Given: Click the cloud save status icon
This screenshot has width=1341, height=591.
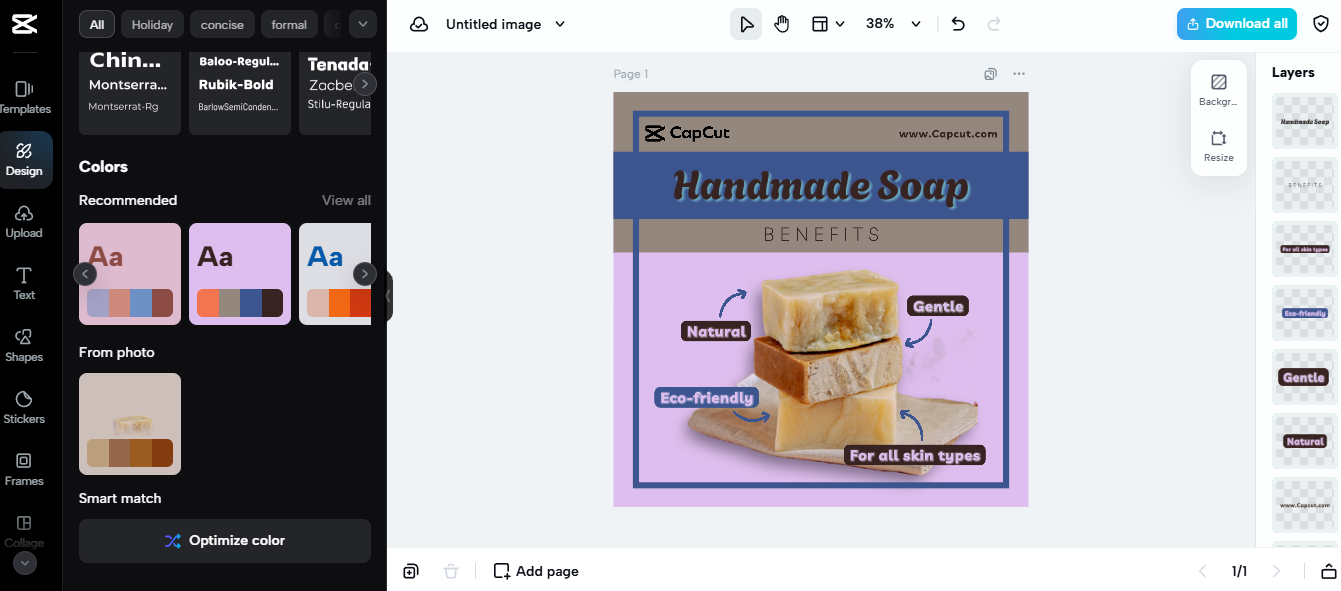Looking at the screenshot, I should 419,24.
